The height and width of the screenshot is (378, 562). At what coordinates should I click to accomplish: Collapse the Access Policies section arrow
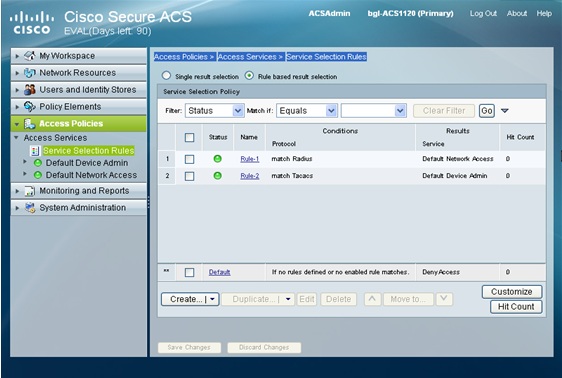click(17, 124)
